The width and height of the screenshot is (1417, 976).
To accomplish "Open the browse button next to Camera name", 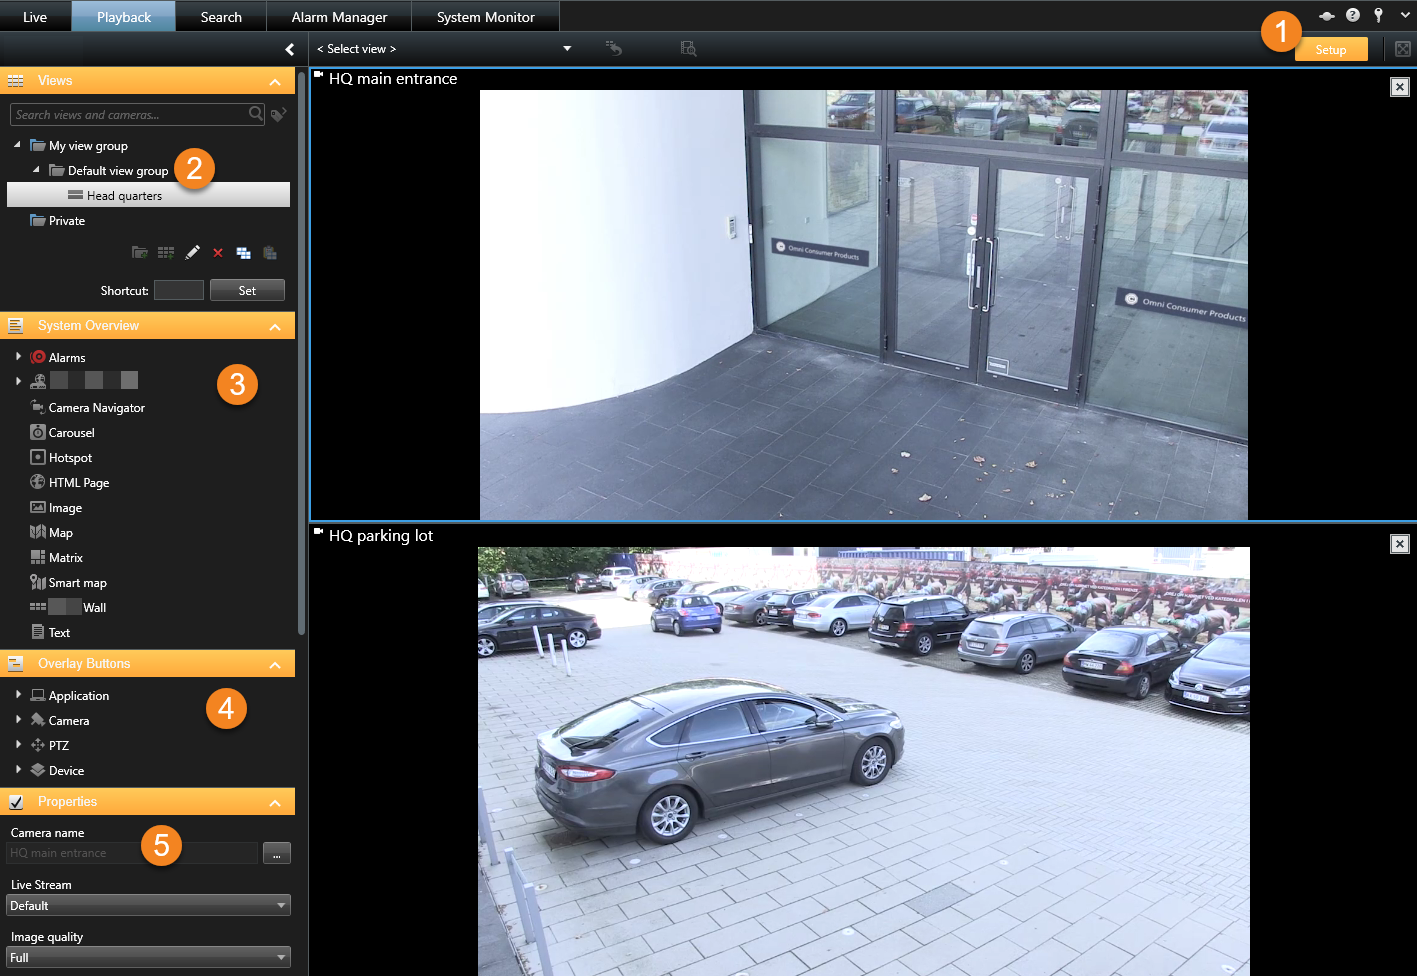I will pyautogui.click(x=276, y=853).
